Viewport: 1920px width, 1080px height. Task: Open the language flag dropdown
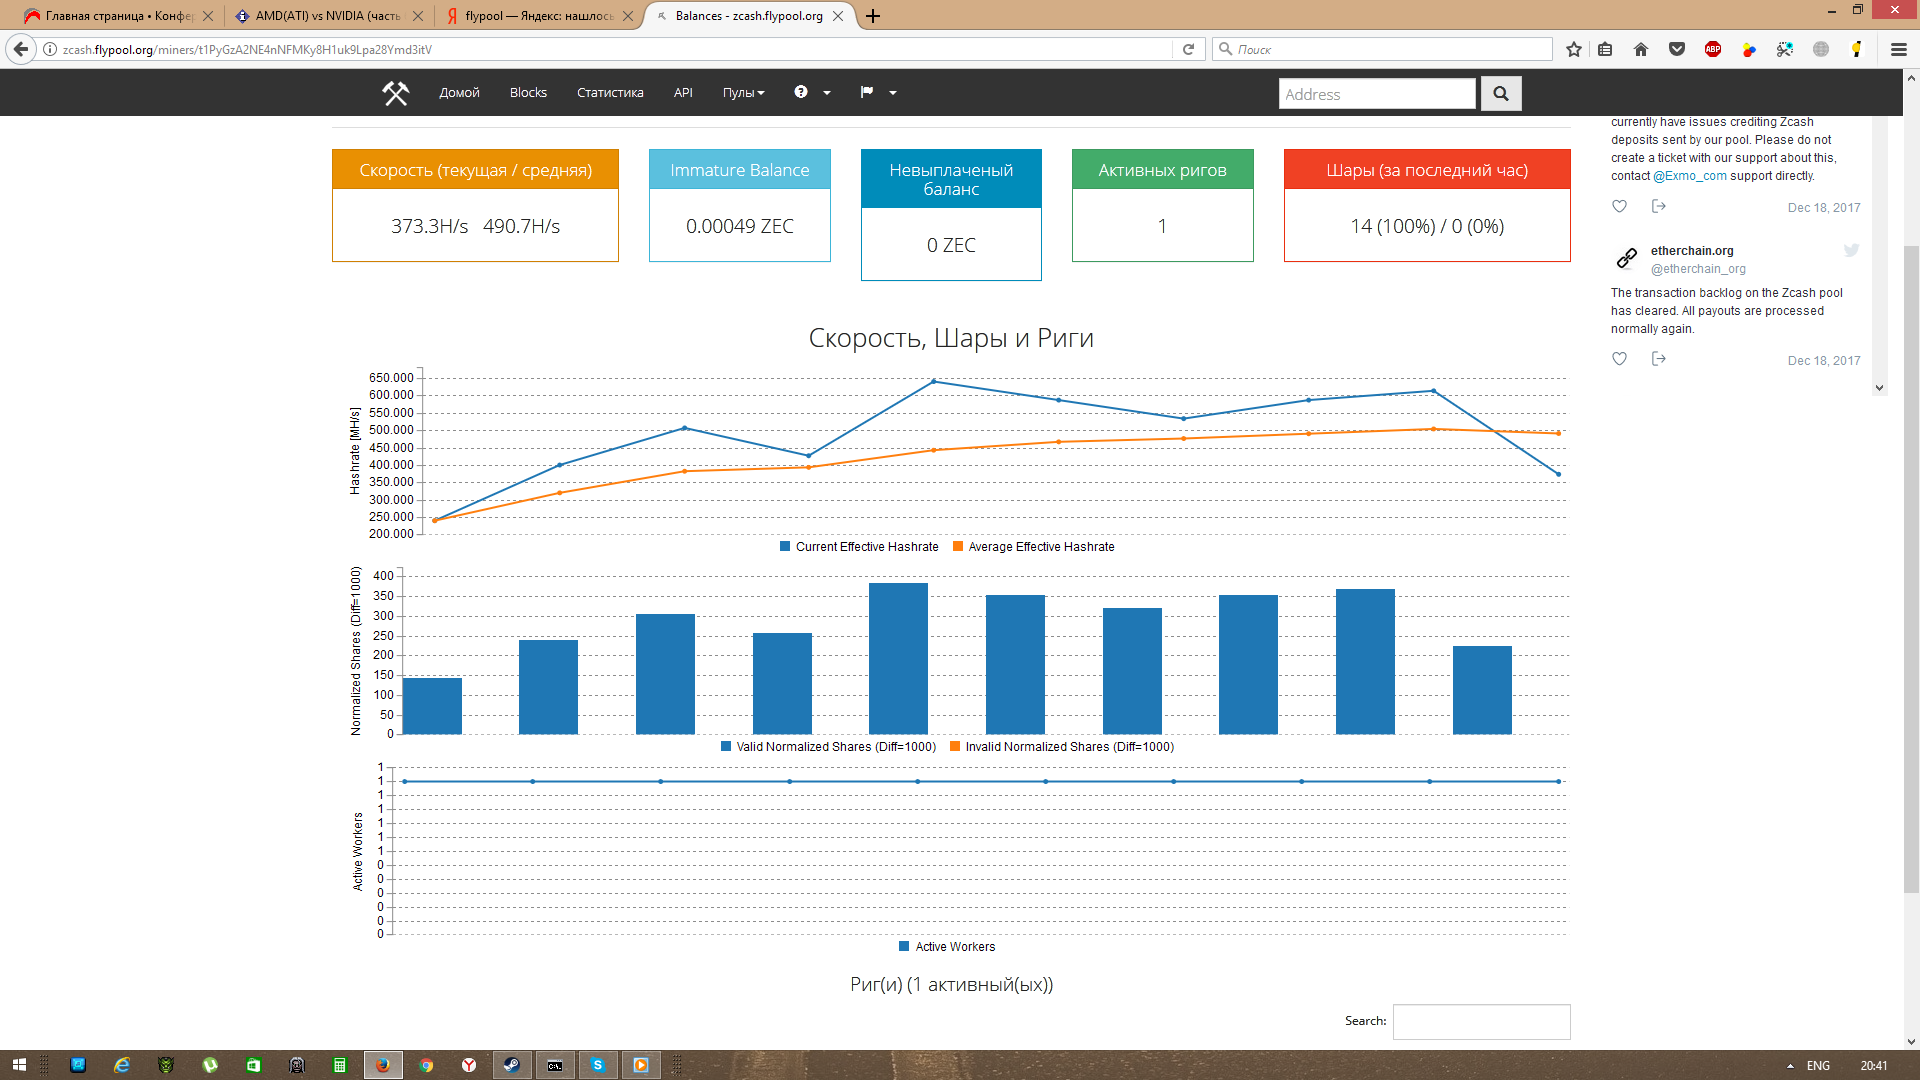(x=877, y=92)
